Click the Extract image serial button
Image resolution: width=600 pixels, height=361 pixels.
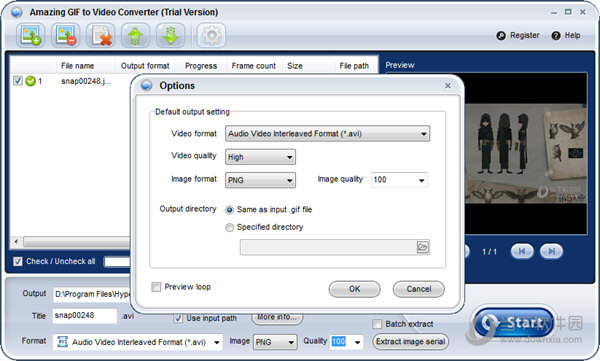410,341
